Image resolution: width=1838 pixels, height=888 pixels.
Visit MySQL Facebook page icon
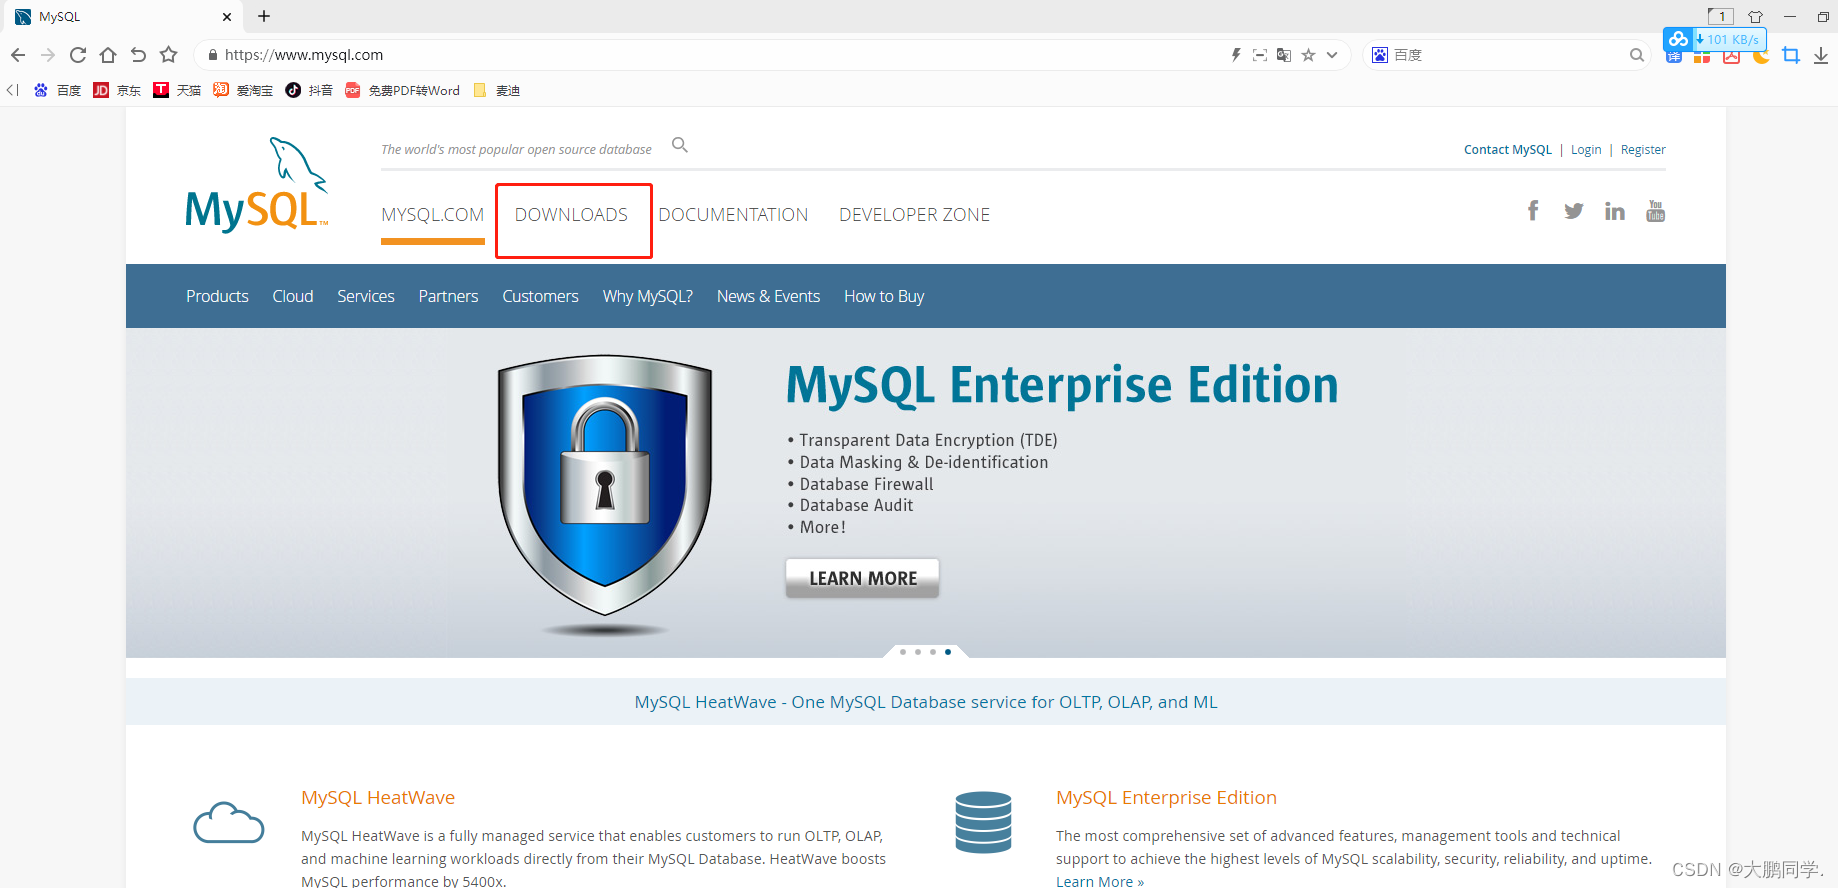(x=1532, y=210)
